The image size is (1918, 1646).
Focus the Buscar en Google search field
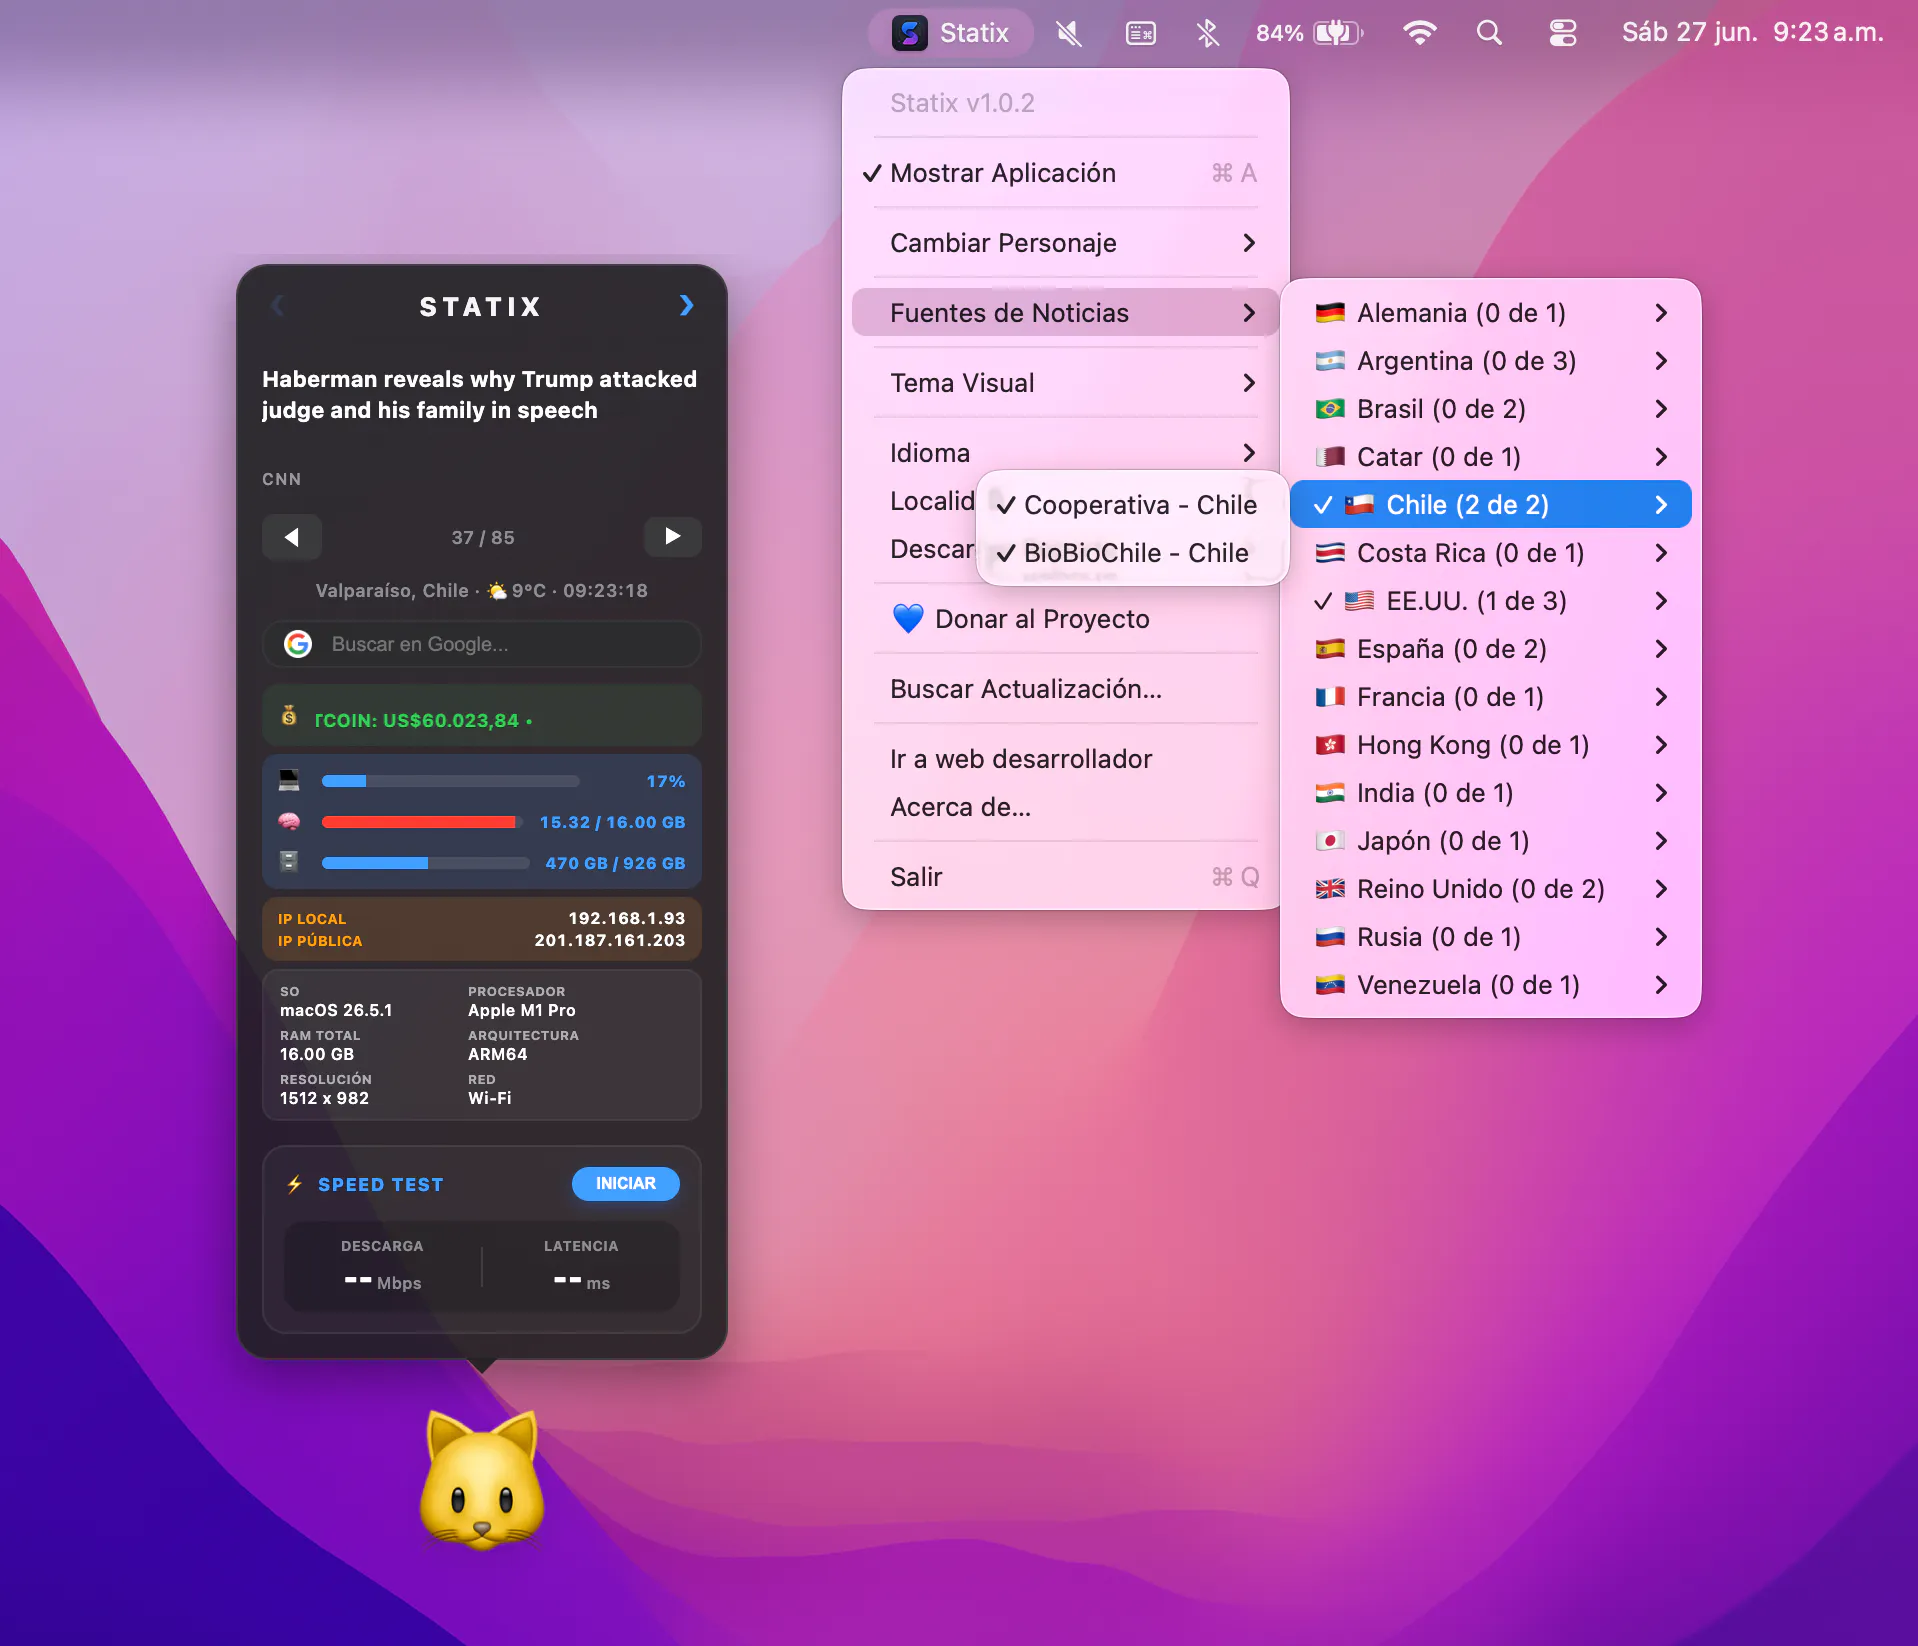tap(482, 644)
